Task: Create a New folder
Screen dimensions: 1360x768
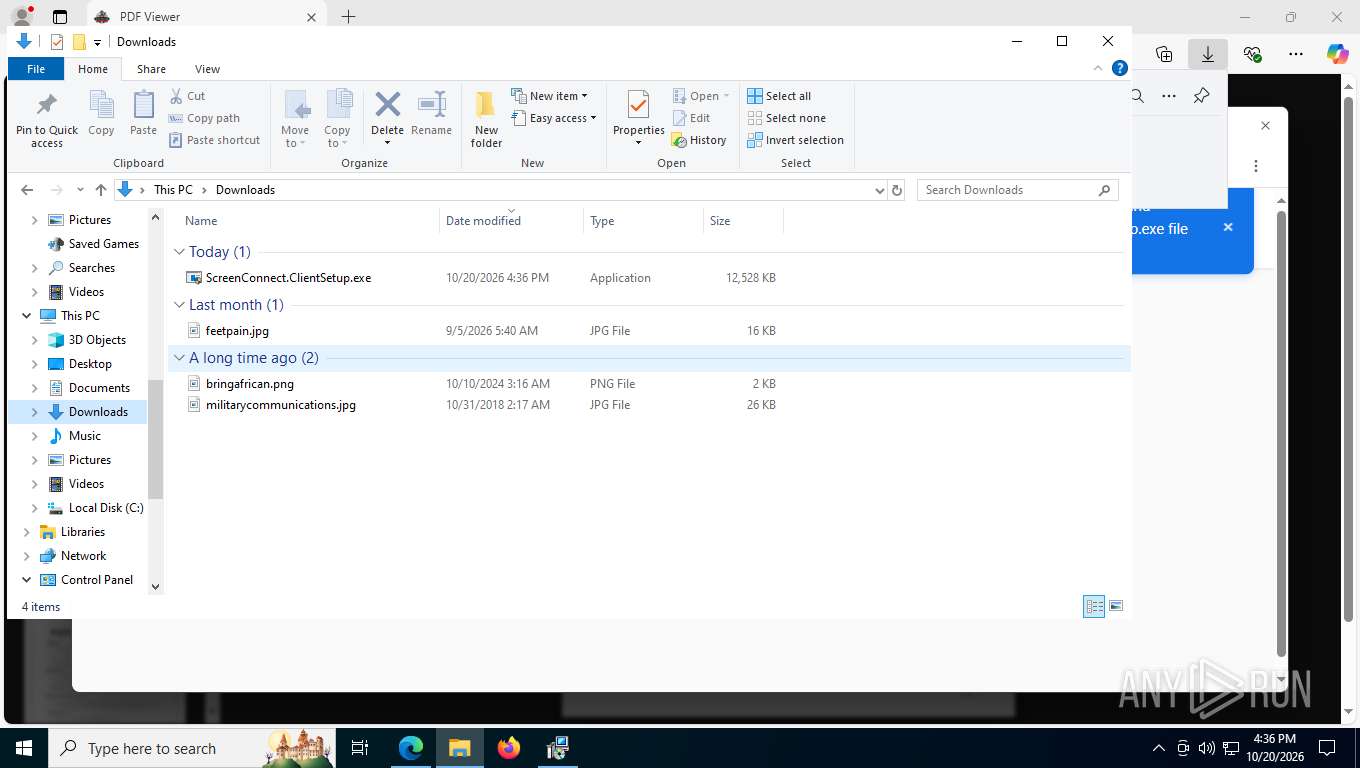Action: click(x=486, y=119)
